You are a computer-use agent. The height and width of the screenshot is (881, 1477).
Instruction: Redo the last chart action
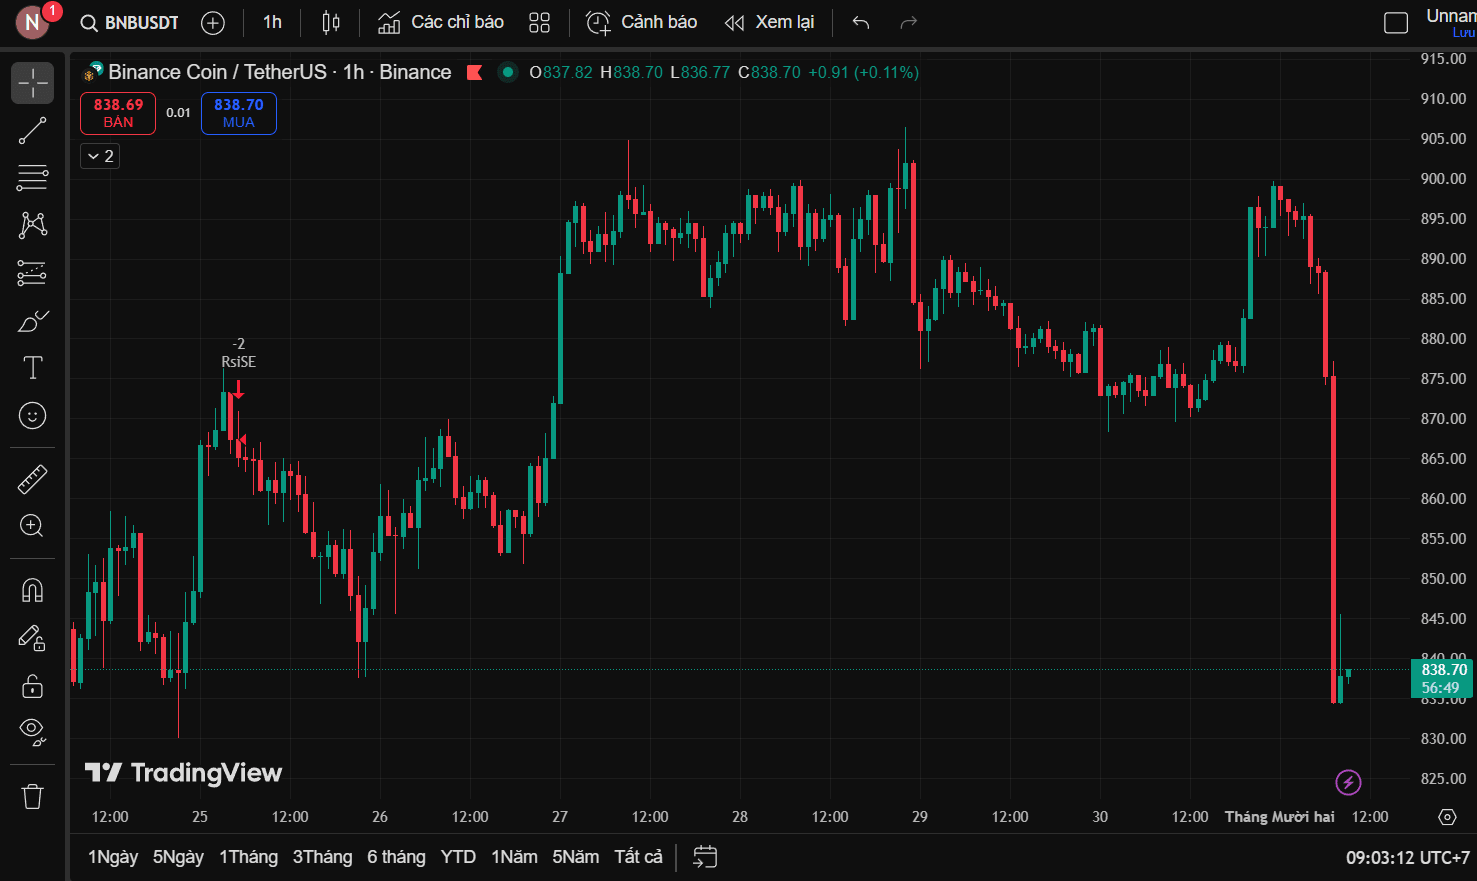(909, 23)
